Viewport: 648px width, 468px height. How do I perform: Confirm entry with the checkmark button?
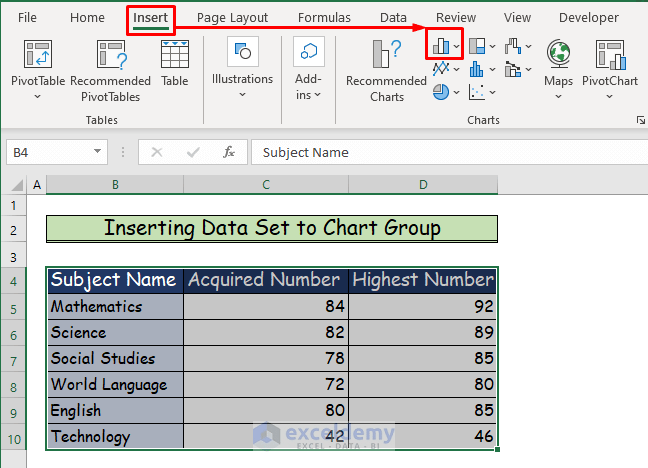click(193, 153)
